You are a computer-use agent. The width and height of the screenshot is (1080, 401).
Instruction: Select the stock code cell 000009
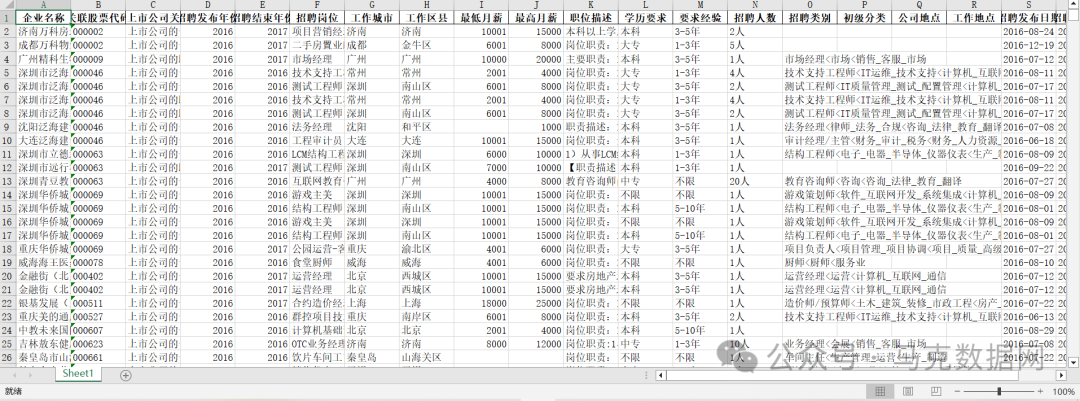click(x=98, y=59)
